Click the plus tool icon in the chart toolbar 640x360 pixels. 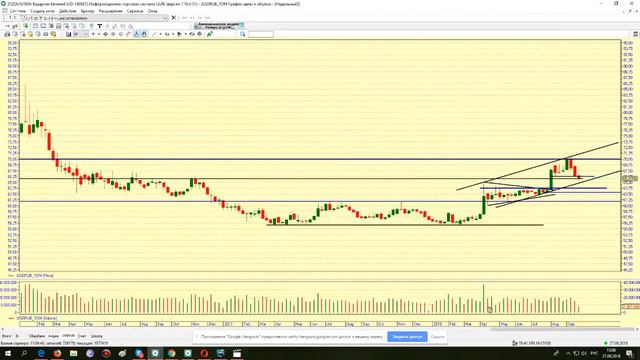click(x=93, y=34)
